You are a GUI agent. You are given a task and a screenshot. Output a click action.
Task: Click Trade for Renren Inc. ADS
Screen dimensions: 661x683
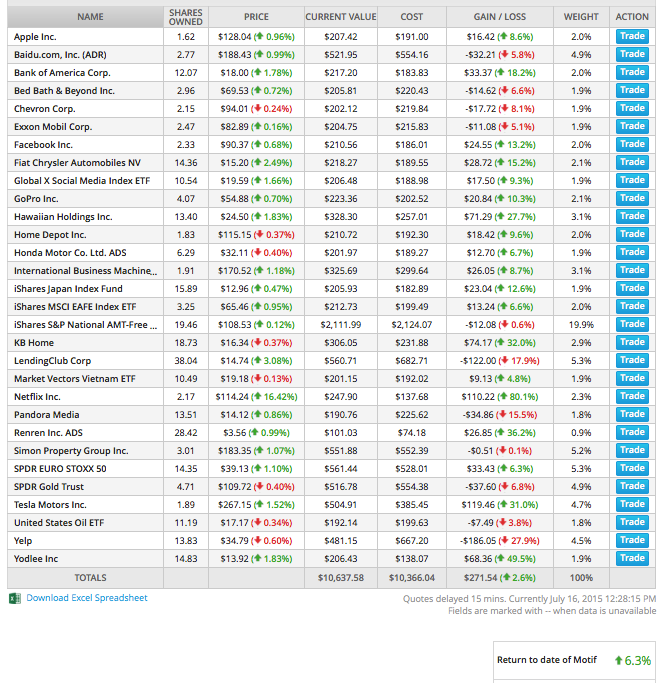click(632, 433)
